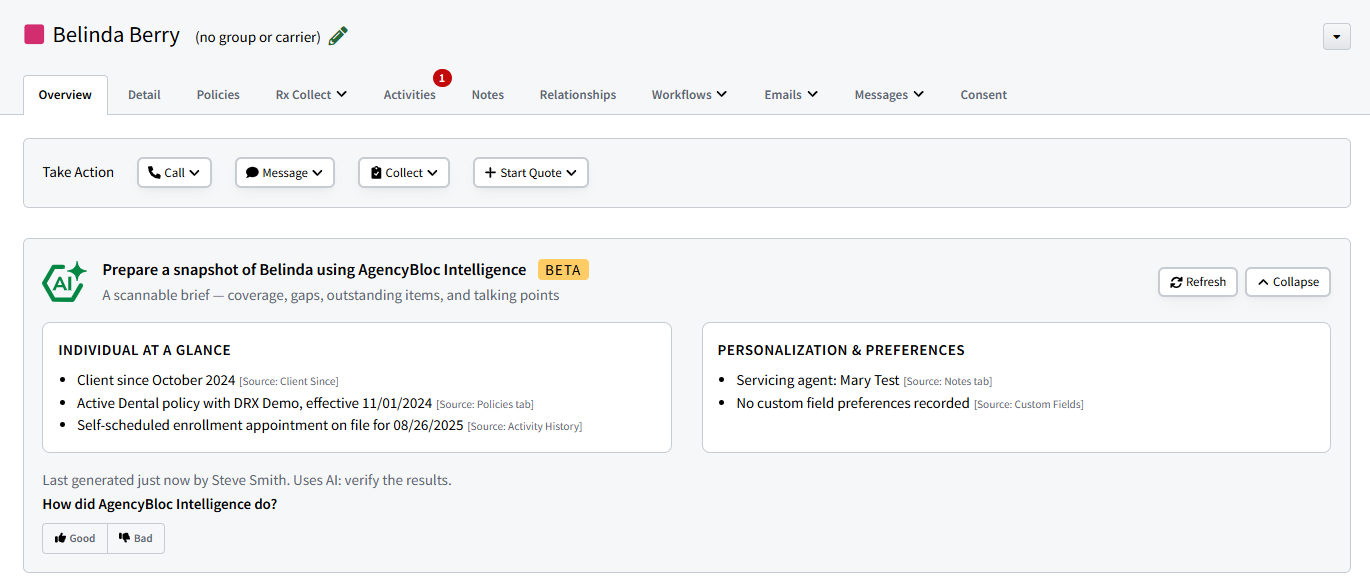This screenshot has height=586, width=1370.
Task: Click the 'Source: Client Since' reference
Action: coord(289,381)
